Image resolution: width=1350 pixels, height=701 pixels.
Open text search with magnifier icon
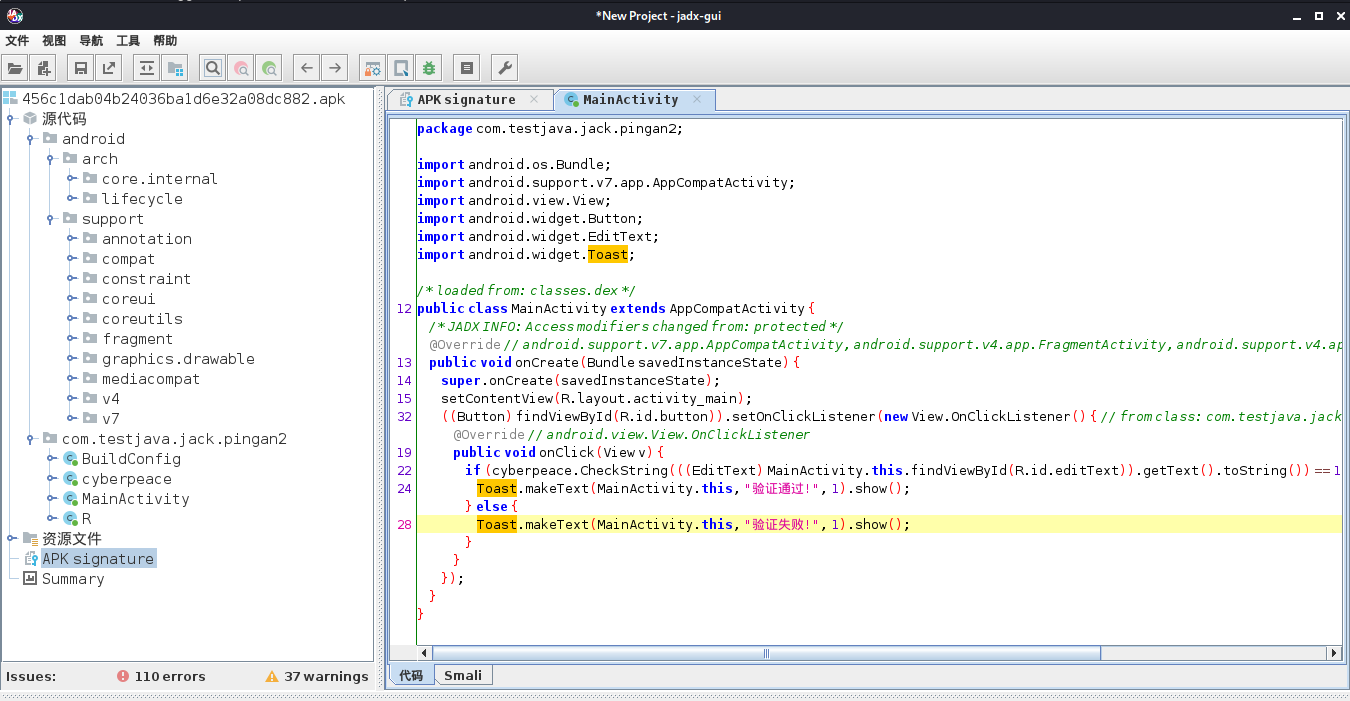[x=212, y=68]
